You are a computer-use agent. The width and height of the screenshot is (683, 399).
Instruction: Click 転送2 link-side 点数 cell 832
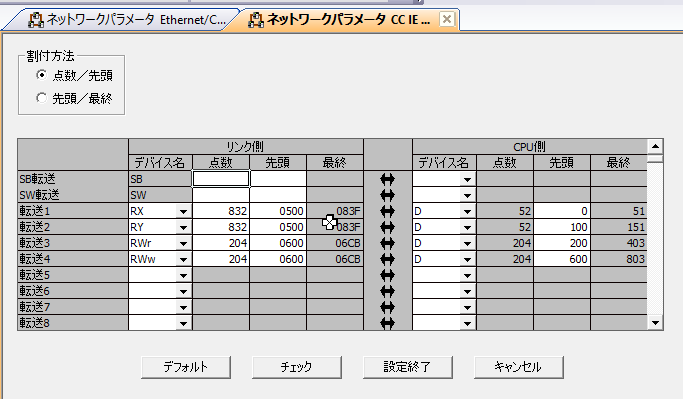click(x=221, y=227)
